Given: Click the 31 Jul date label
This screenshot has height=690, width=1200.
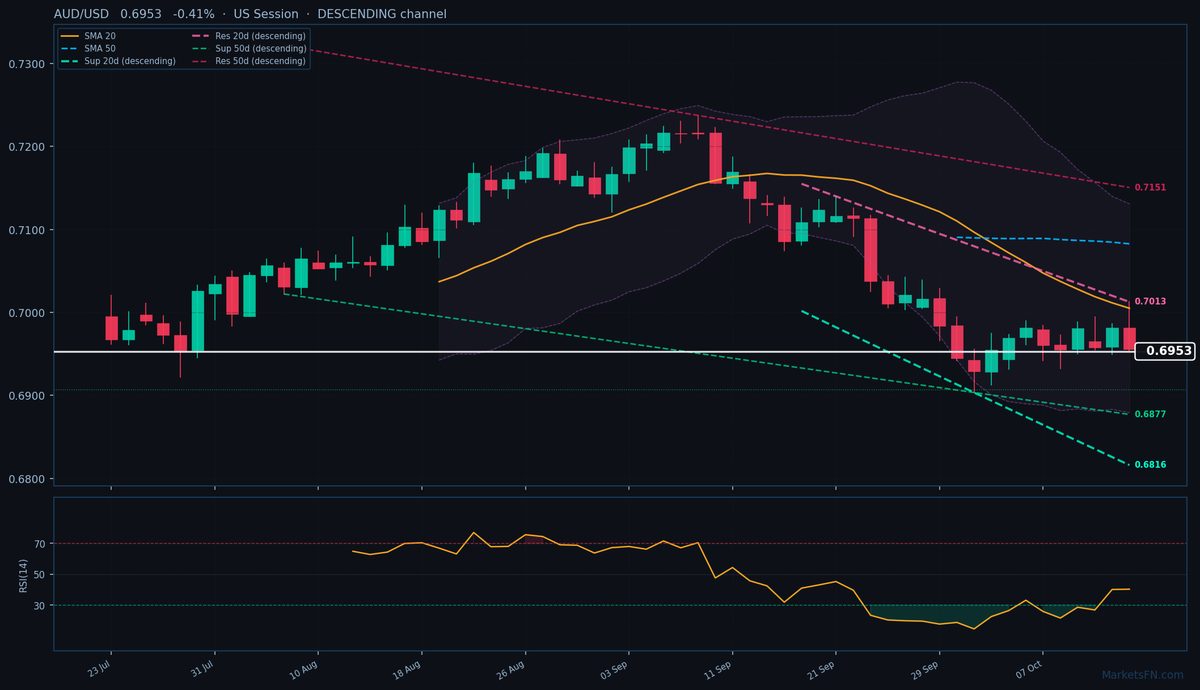Looking at the screenshot, I should point(202,669).
